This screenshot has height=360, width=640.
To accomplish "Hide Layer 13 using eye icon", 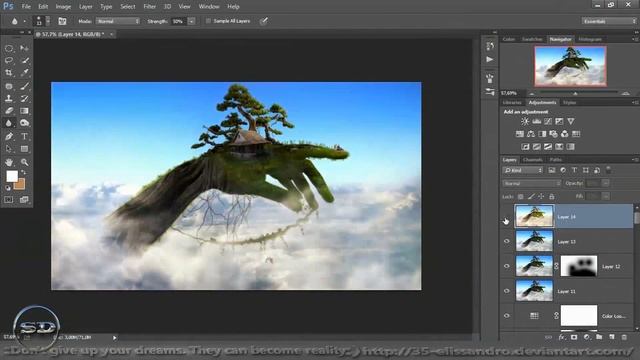I will tap(507, 241).
